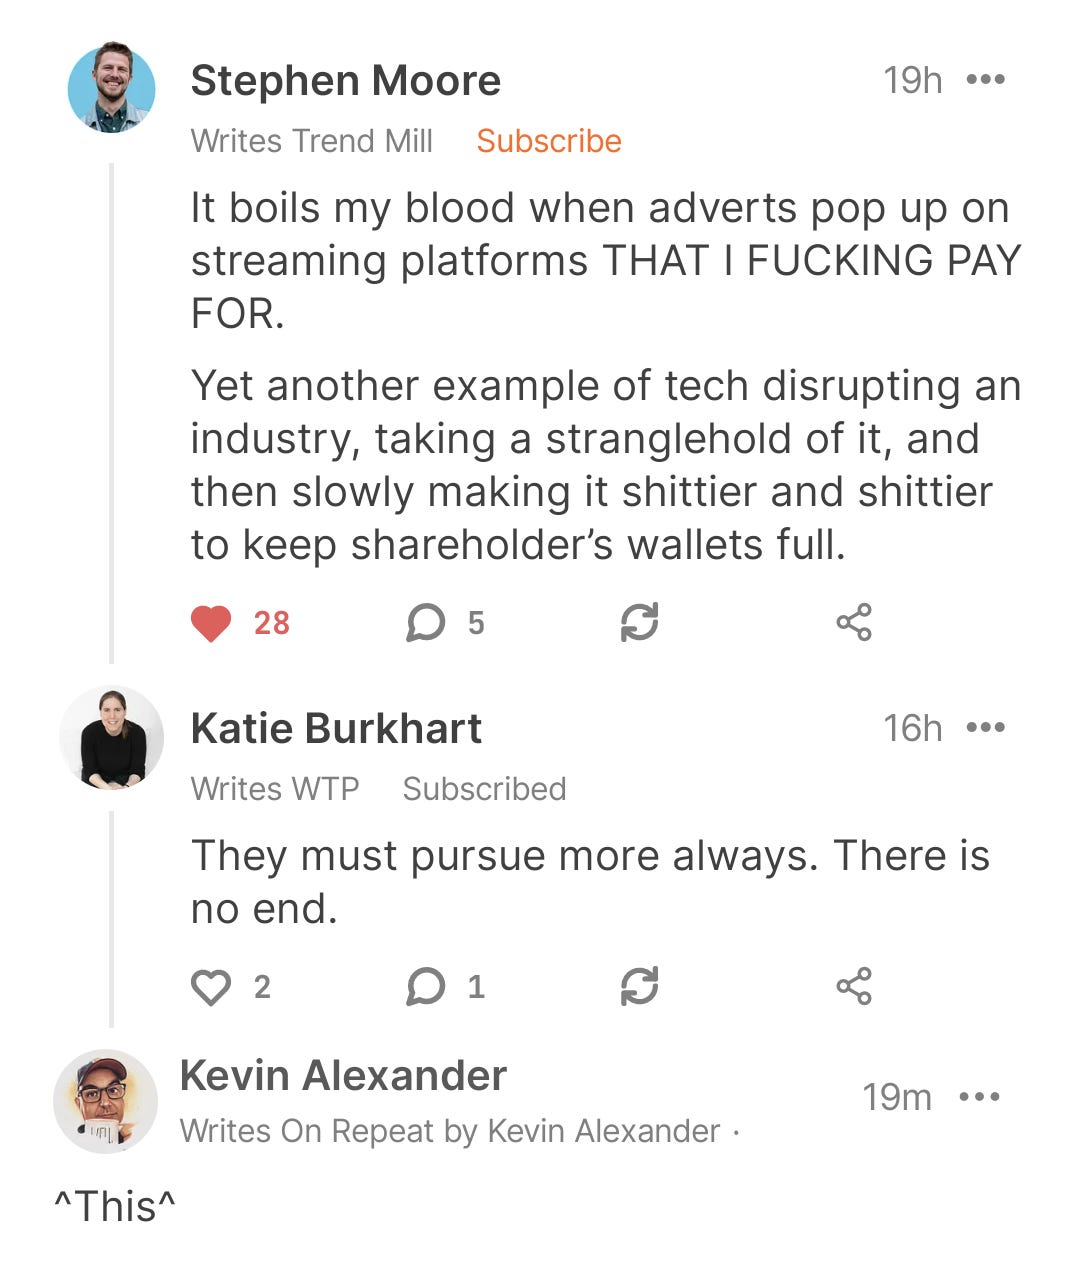Share Stephen Moore's note
The height and width of the screenshot is (1266, 1080).
pos(854,623)
